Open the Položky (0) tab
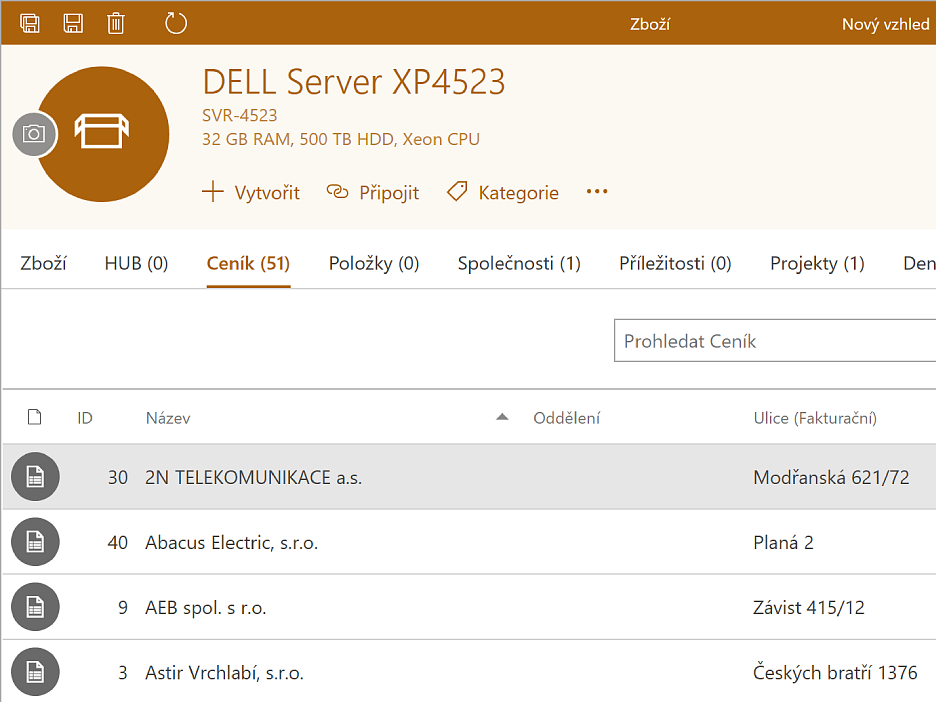Viewport: 936px width, 702px height. tap(374, 263)
